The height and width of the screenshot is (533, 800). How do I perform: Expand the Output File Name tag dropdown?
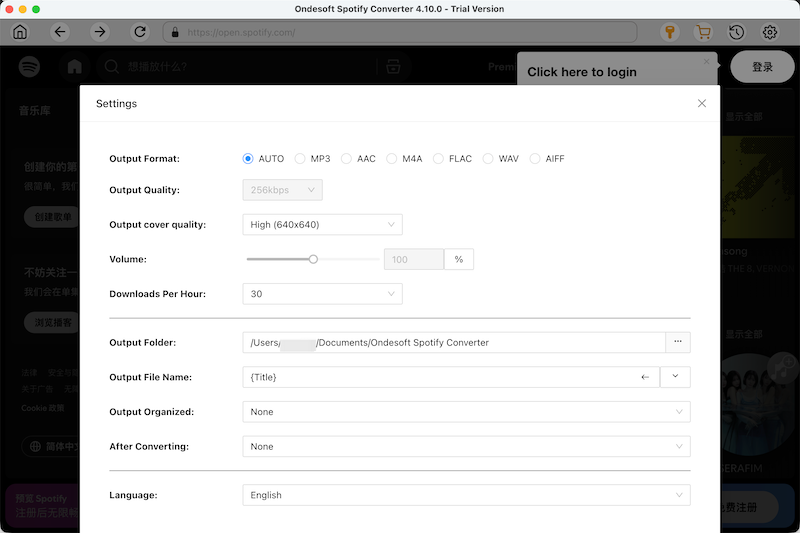click(675, 377)
